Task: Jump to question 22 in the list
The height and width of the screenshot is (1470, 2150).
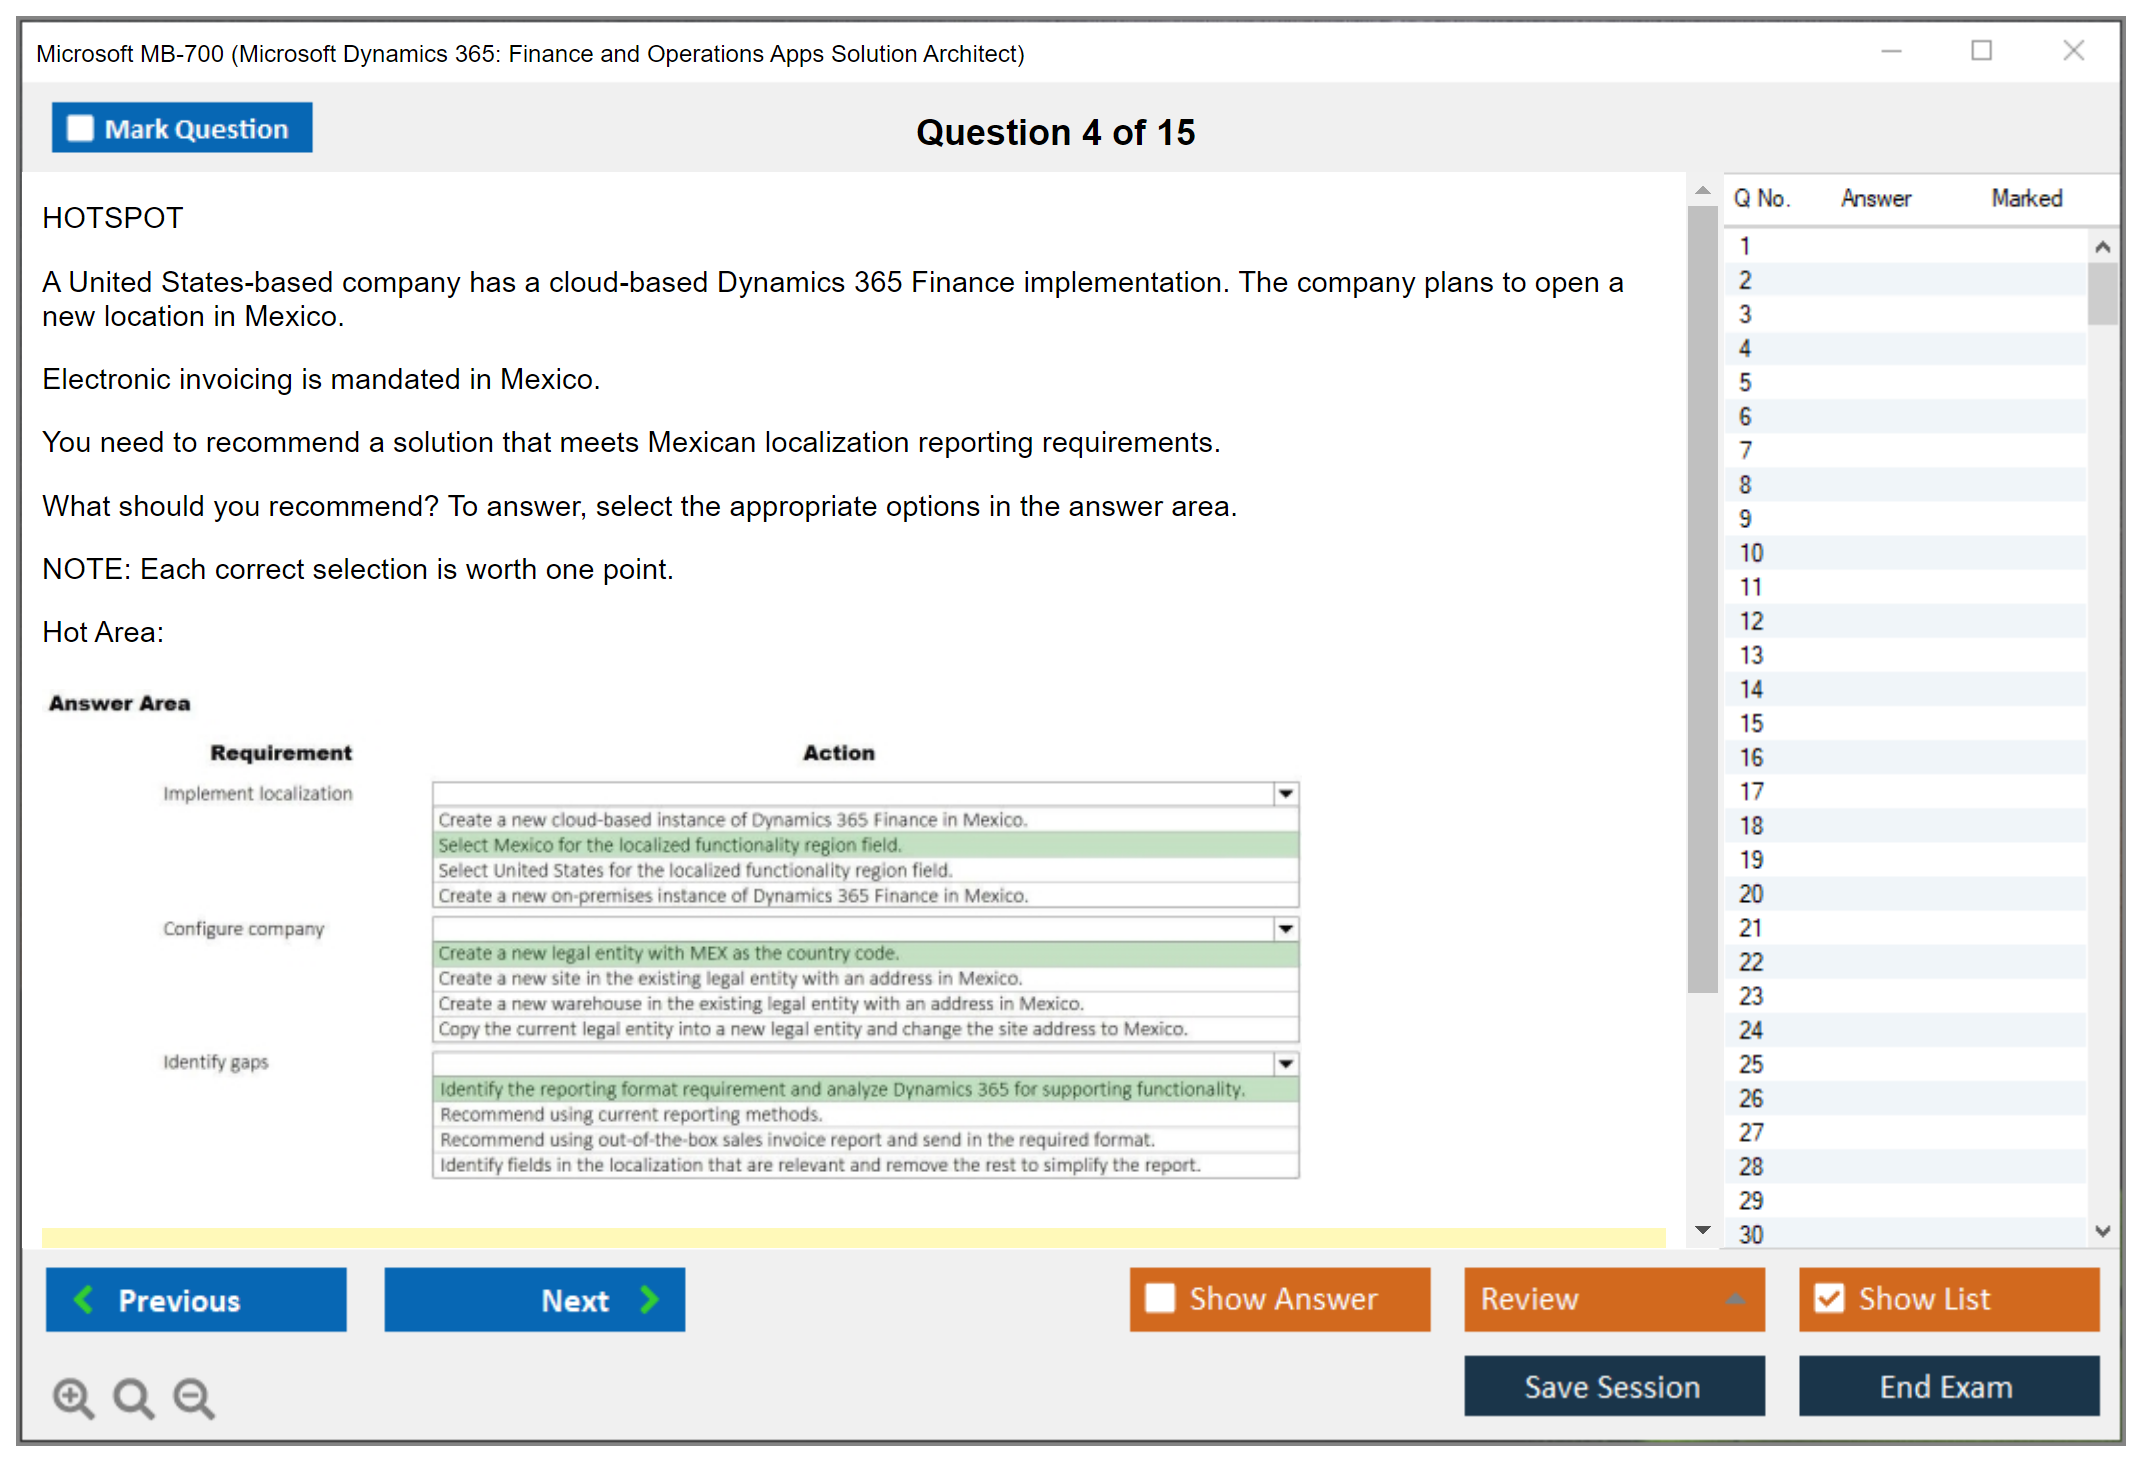Action: [1751, 962]
